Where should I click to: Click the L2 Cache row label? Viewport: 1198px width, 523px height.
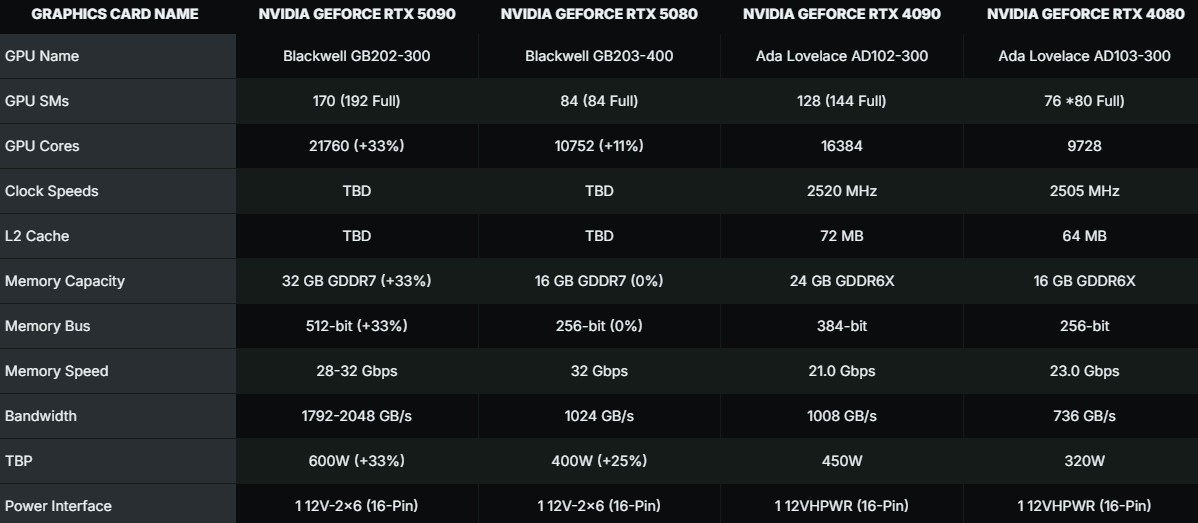click(x=37, y=236)
